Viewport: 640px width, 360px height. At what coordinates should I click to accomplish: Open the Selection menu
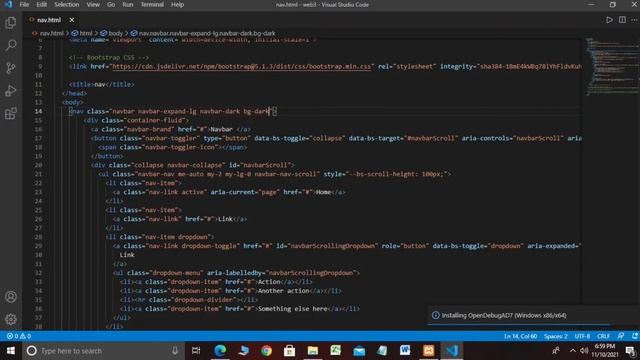click(67, 4)
